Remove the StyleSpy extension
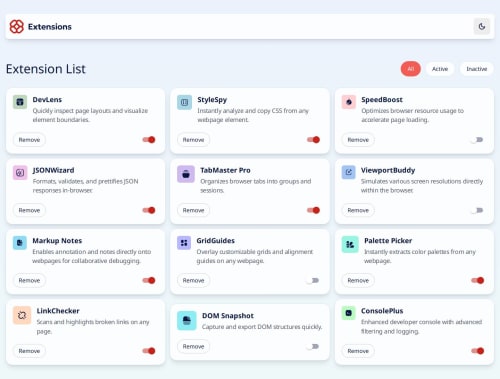Screen dimensions: 500x379 click(x=193, y=140)
